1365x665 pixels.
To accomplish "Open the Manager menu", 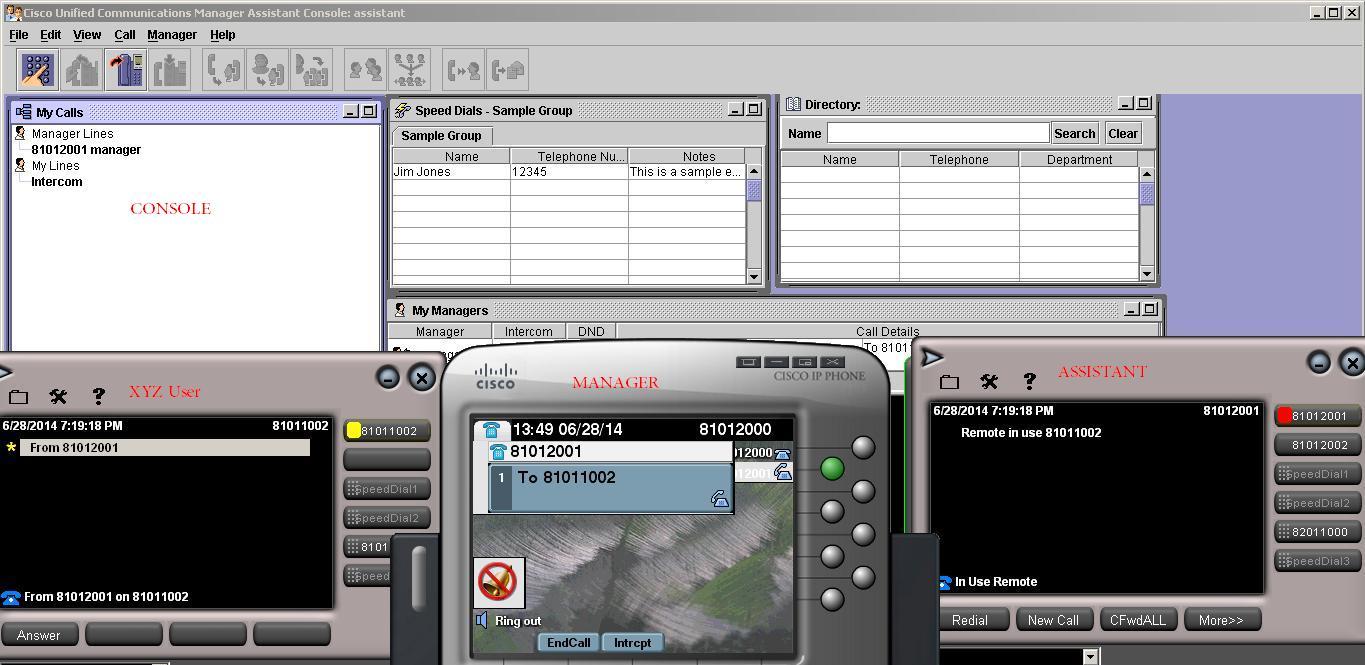I will (x=172, y=34).
